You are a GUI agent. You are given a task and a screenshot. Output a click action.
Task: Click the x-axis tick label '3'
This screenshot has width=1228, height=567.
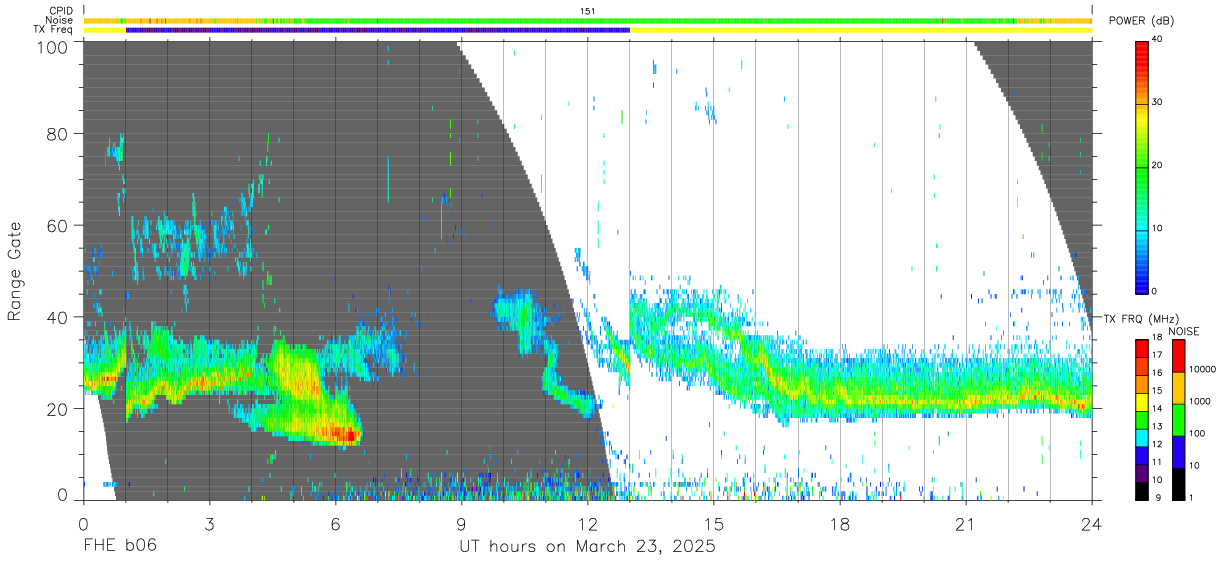[x=209, y=523]
